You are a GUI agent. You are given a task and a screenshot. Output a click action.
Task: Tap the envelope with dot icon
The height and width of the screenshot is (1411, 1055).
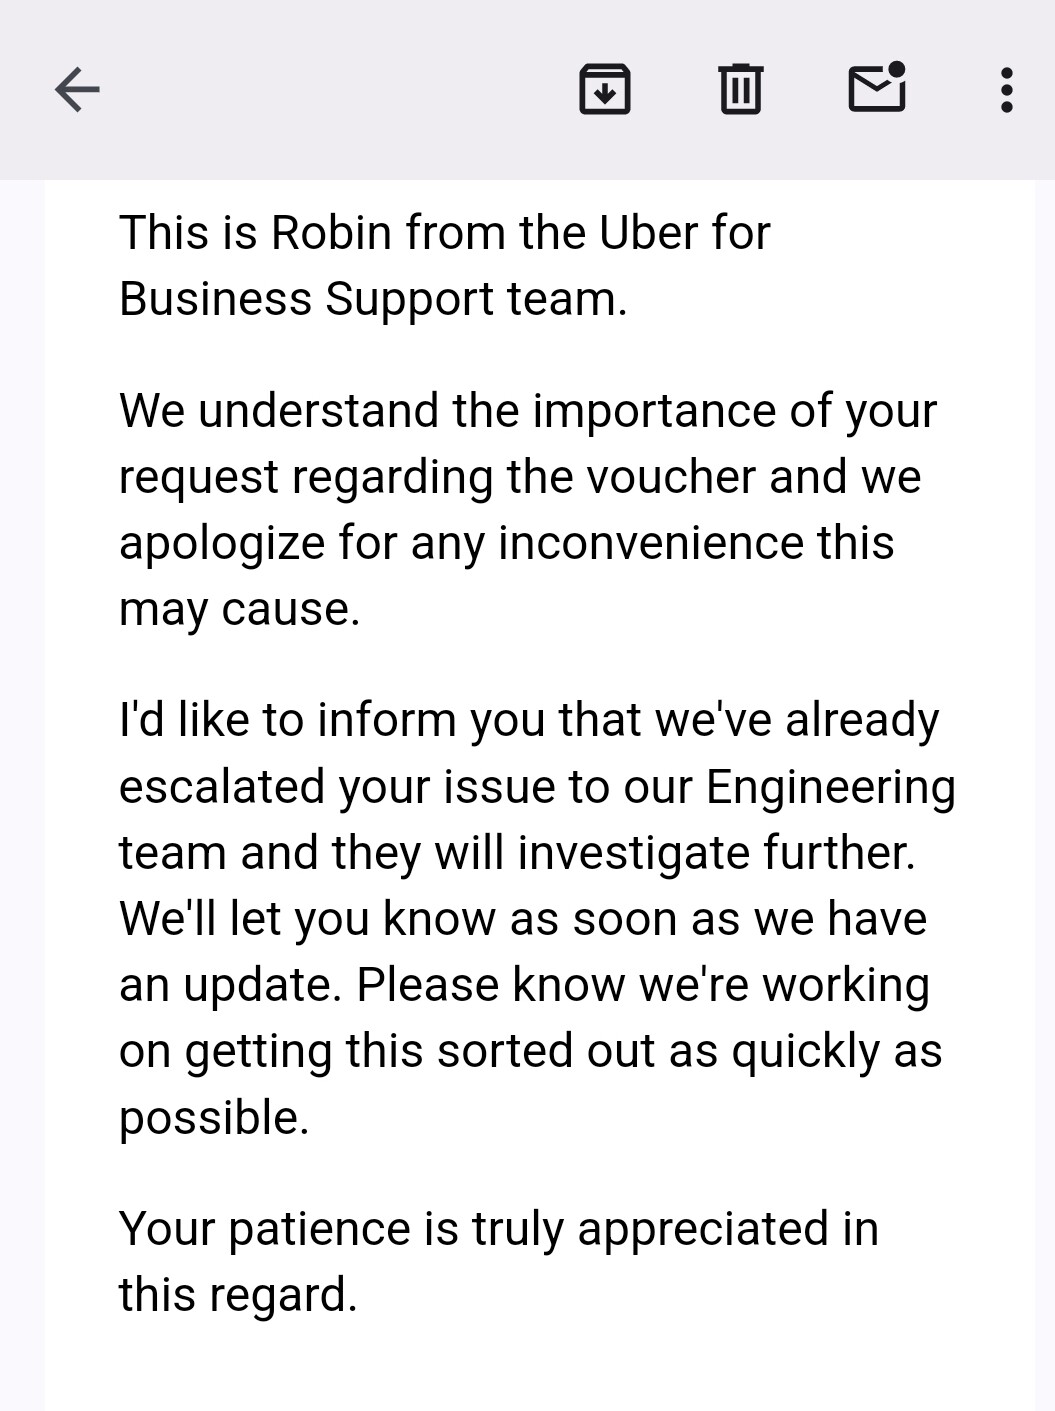[874, 89]
